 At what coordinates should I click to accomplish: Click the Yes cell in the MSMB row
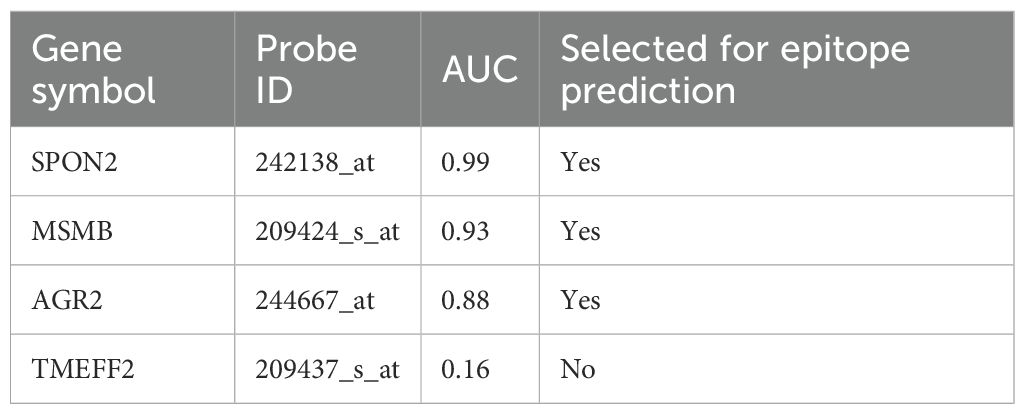click(x=580, y=232)
